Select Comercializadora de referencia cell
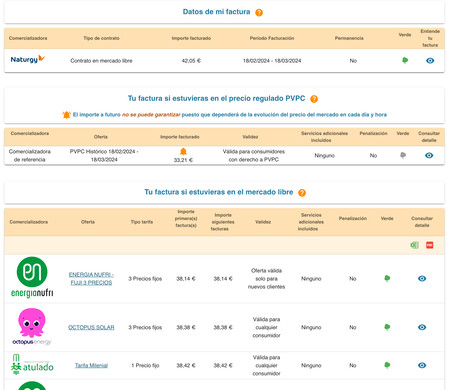 click(30, 156)
